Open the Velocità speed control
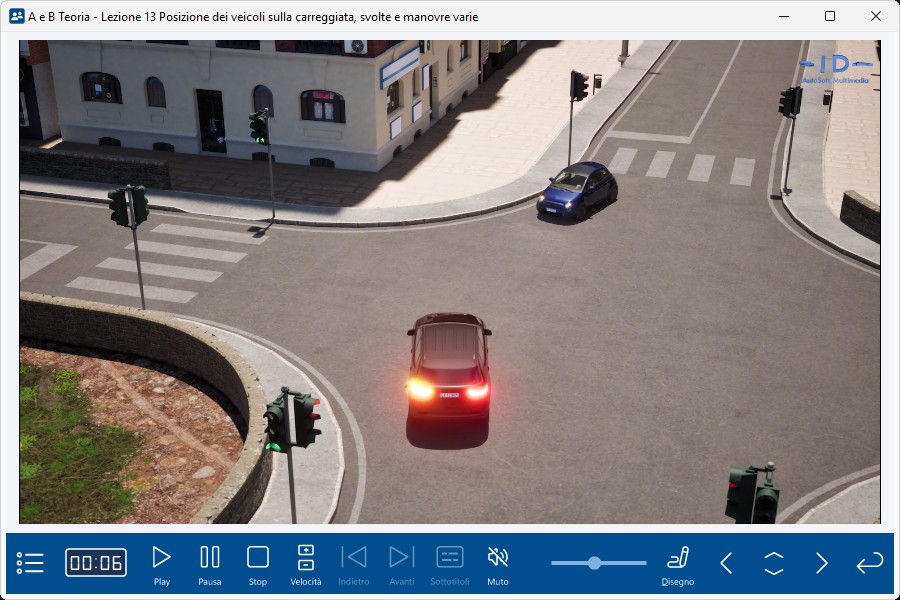900x600 pixels. point(306,564)
